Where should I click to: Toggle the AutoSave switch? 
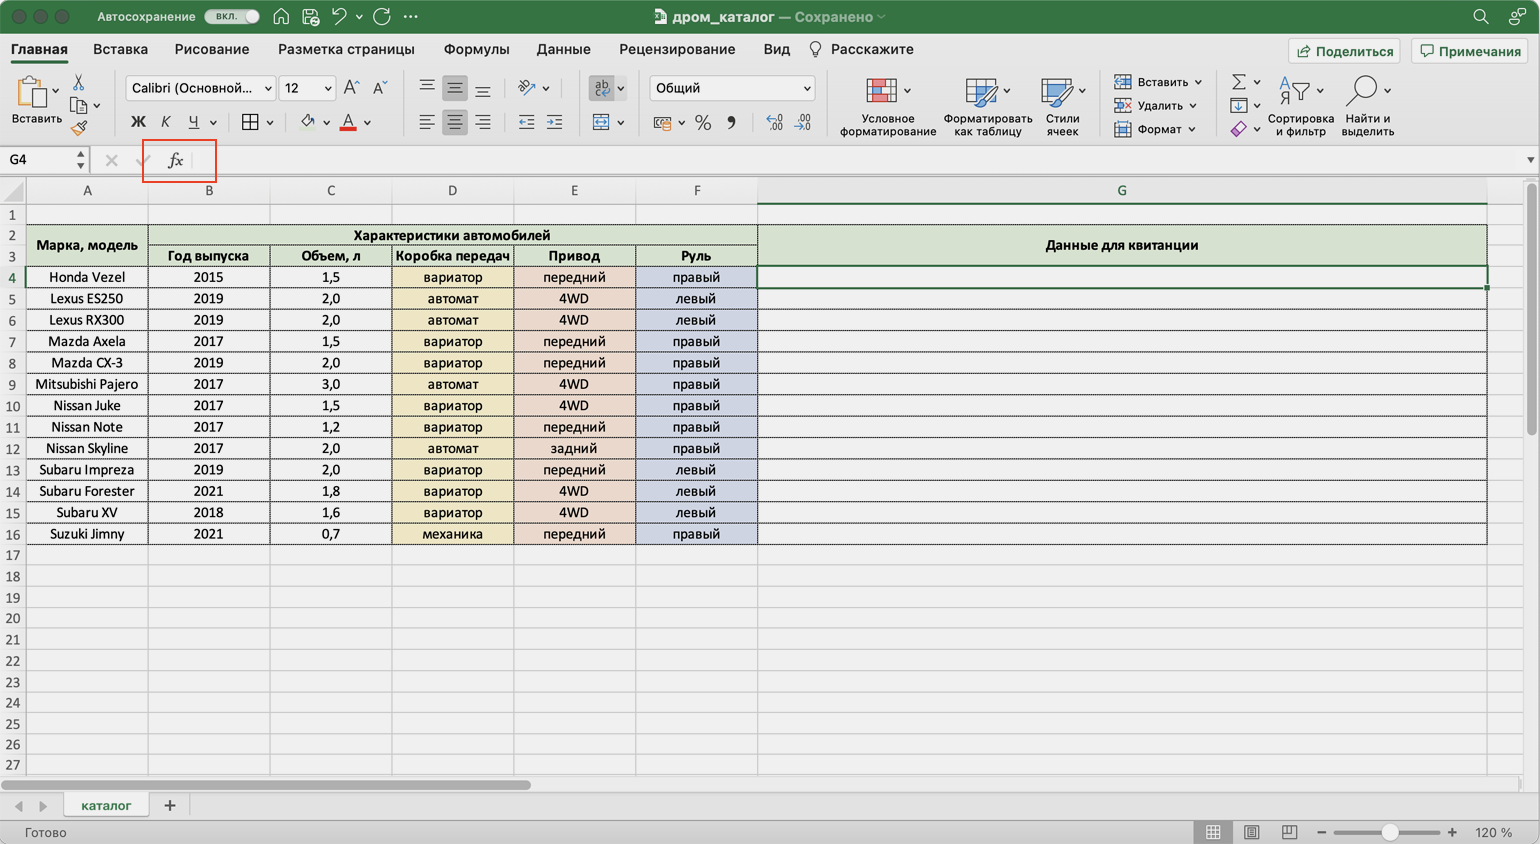click(232, 17)
